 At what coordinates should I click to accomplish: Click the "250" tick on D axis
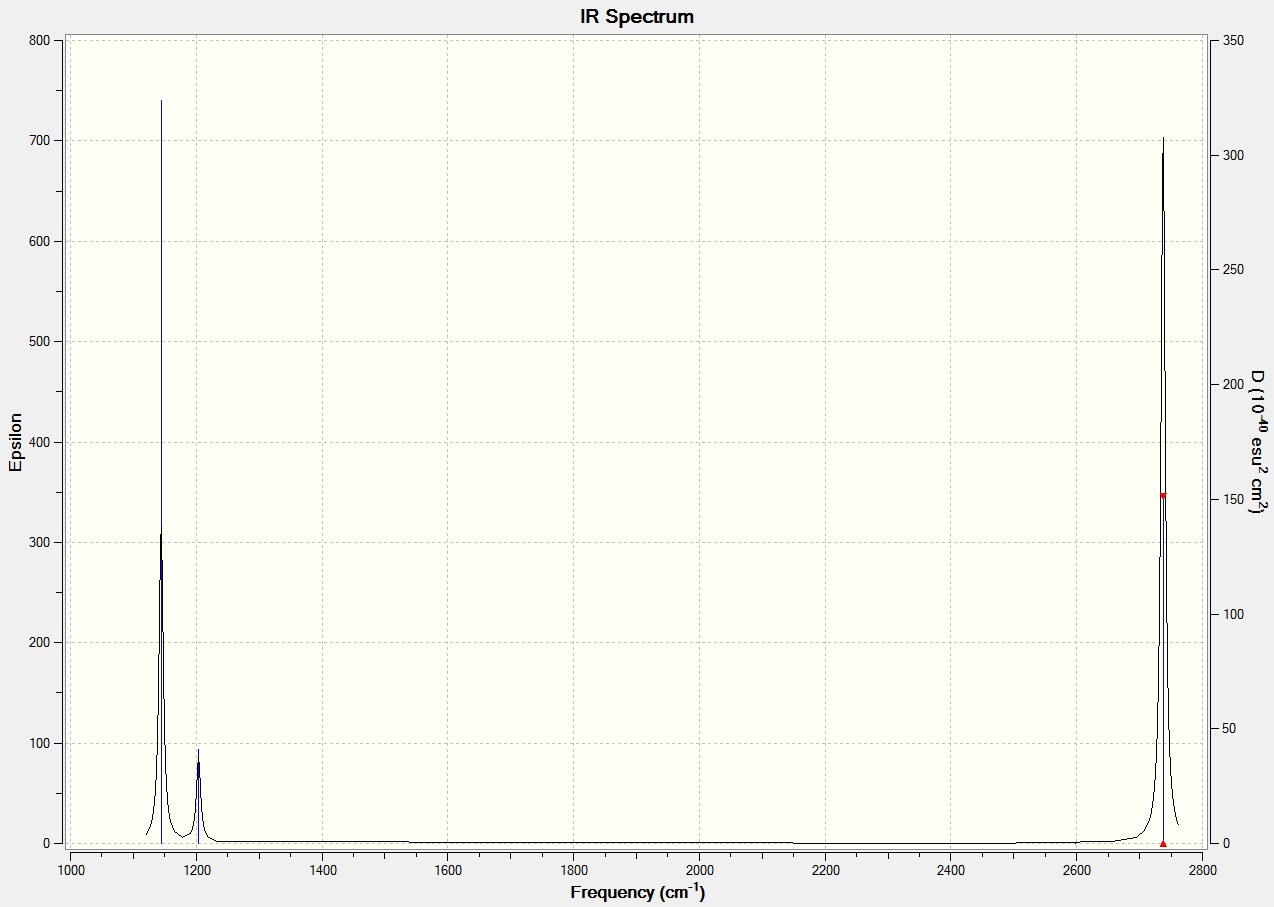[1233, 269]
